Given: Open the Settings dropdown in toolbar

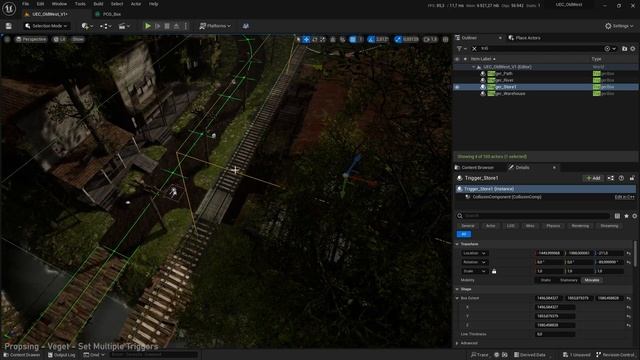Looking at the screenshot, I should tap(619, 26).
